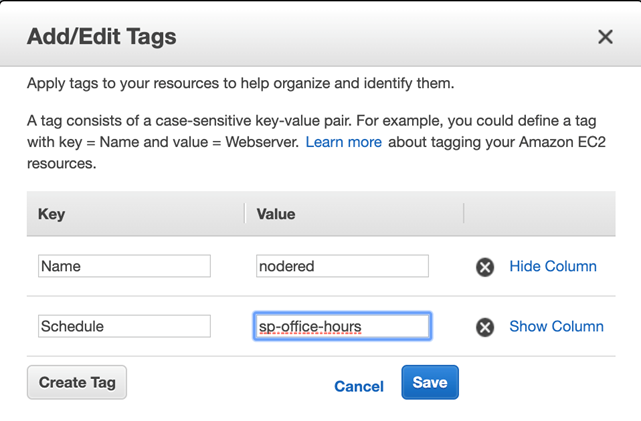Click the Add/Edit Tags title heading

(x=102, y=36)
